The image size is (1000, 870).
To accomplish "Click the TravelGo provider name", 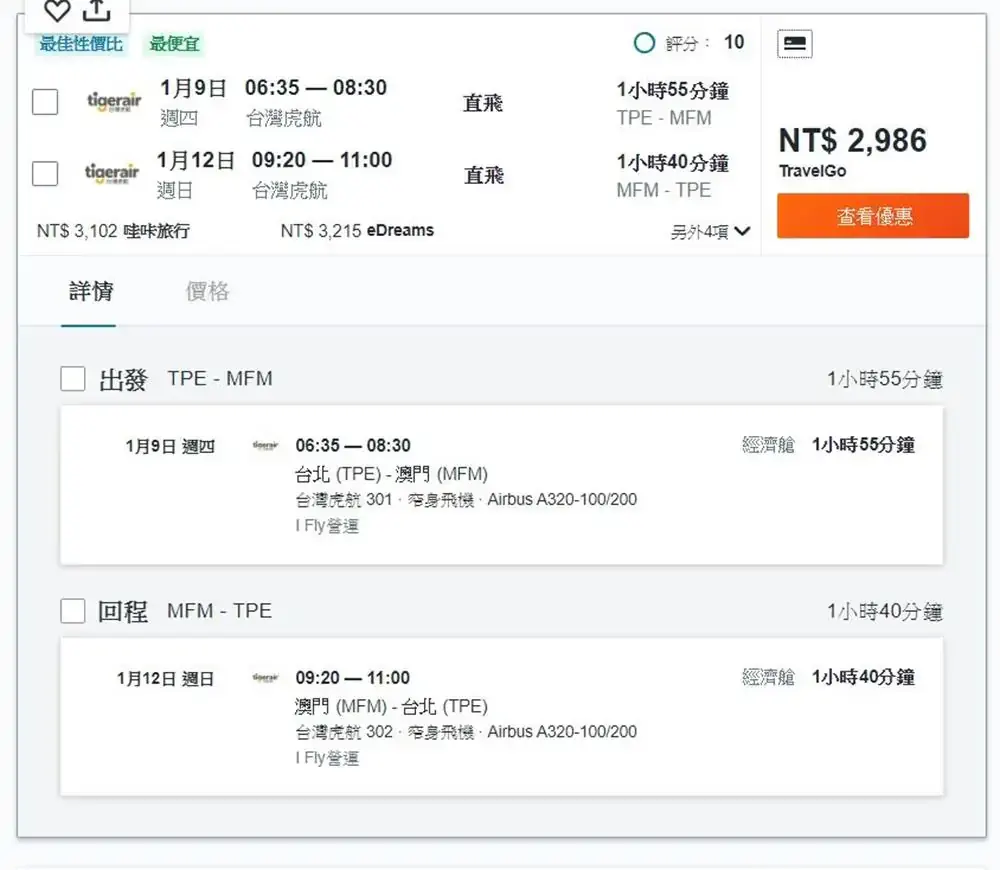I will coord(812,171).
